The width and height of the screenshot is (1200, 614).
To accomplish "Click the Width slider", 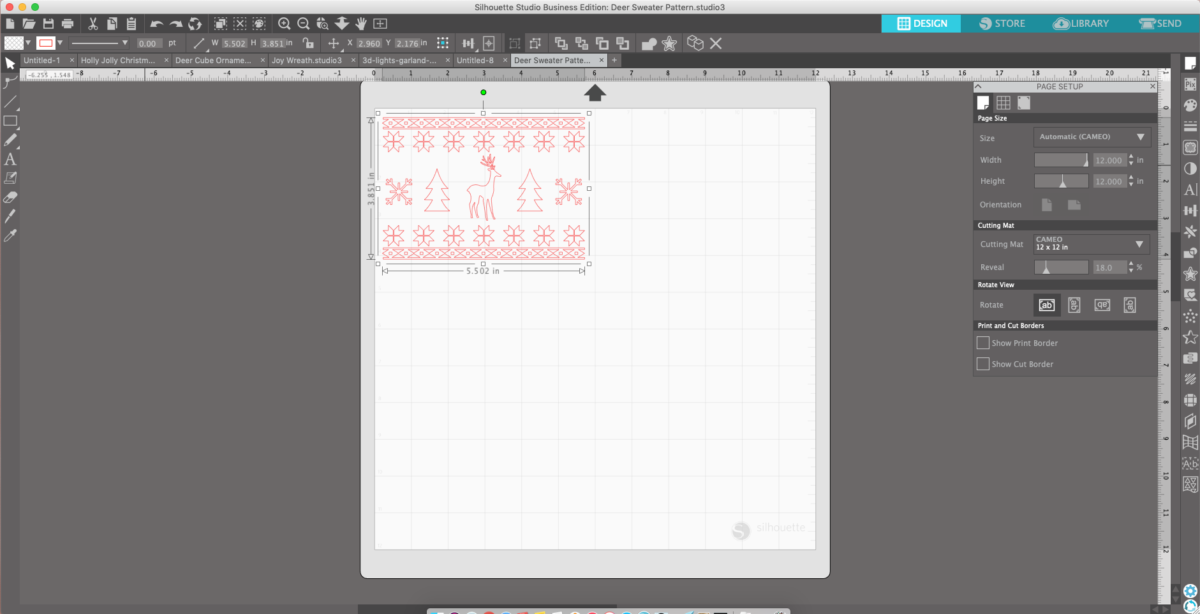I will (x=1061, y=160).
